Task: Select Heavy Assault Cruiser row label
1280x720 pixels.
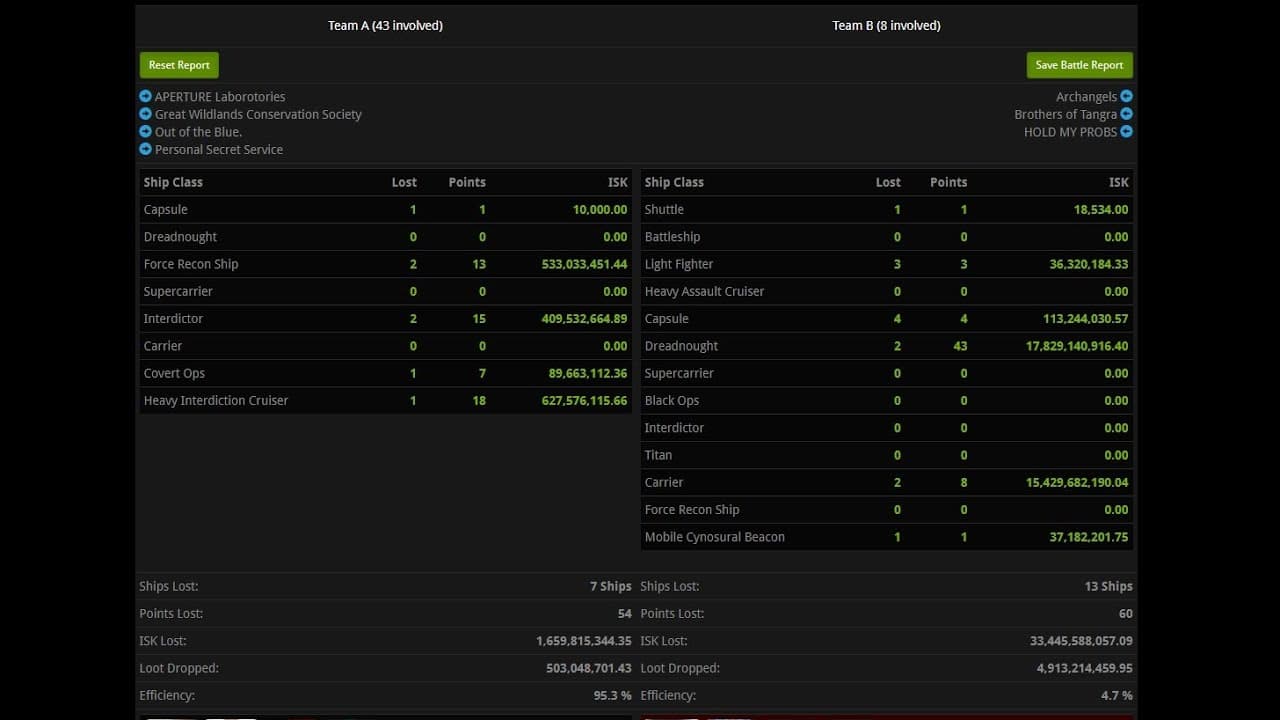Action: [704, 291]
